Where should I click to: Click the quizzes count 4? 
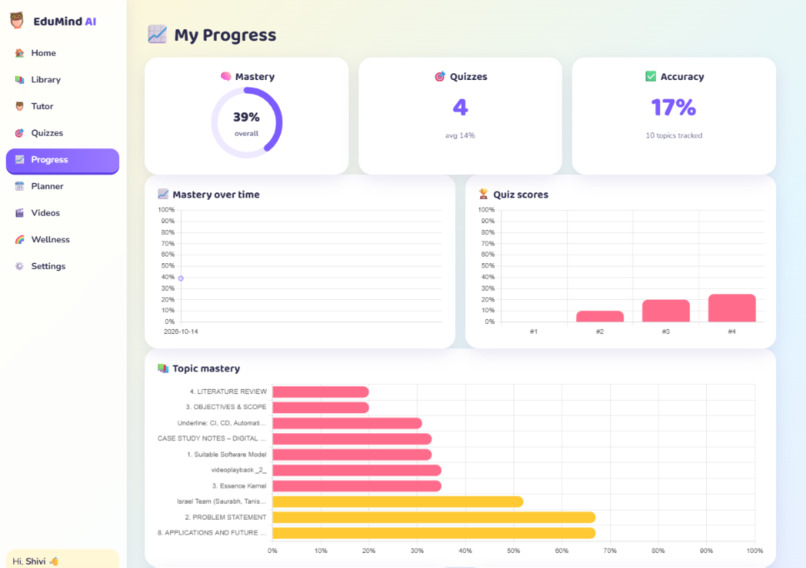(x=460, y=107)
